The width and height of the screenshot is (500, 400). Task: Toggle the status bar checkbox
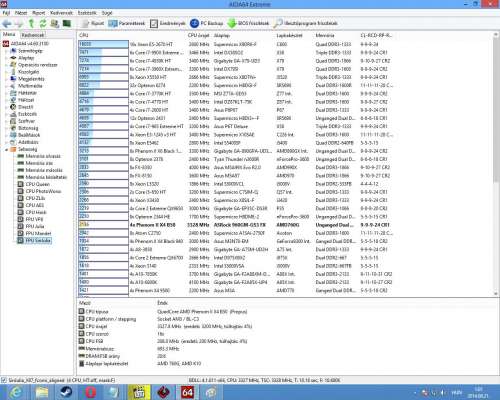tap(4, 380)
